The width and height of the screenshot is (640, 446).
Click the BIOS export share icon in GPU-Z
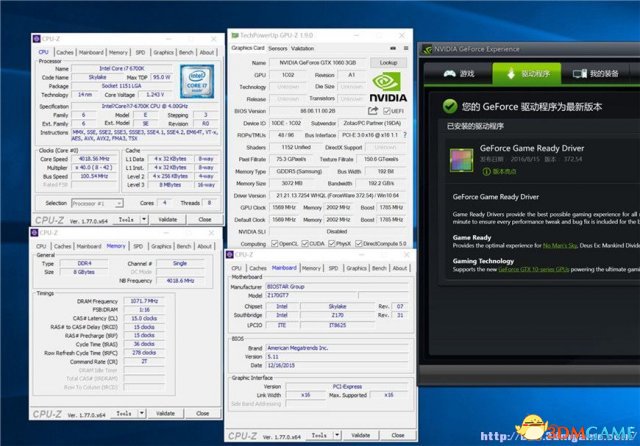(x=373, y=111)
